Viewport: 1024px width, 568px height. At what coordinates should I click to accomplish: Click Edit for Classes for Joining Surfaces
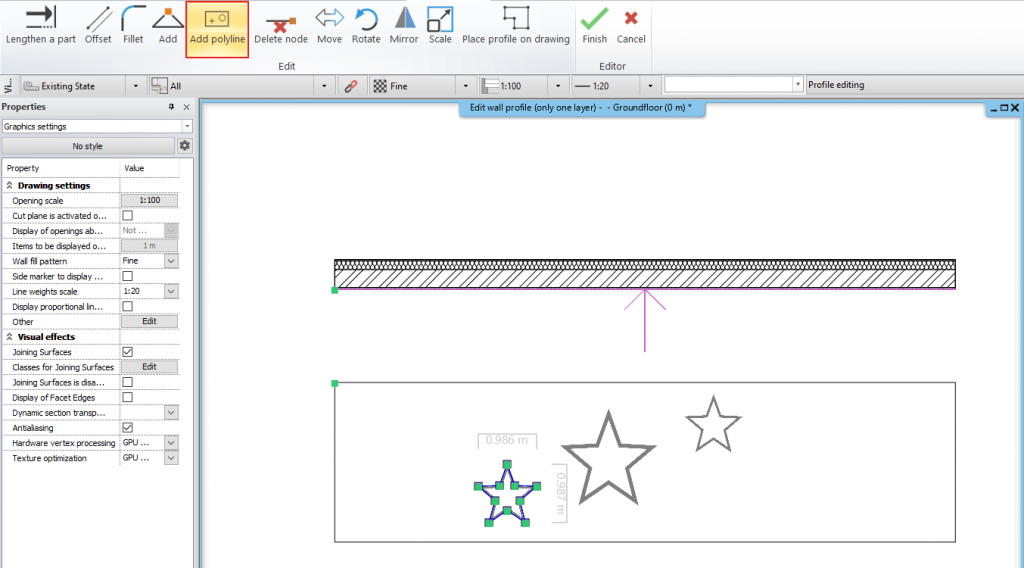149,367
